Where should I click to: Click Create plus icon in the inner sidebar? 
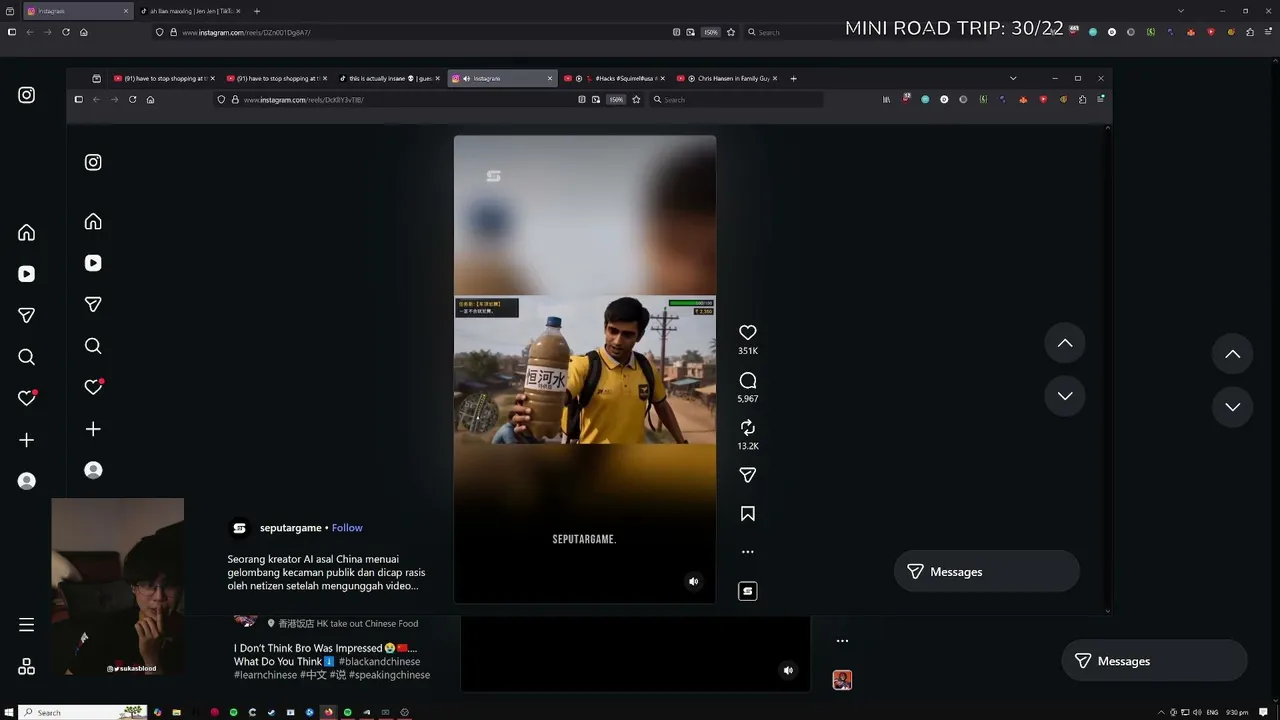pyautogui.click(x=93, y=429)
